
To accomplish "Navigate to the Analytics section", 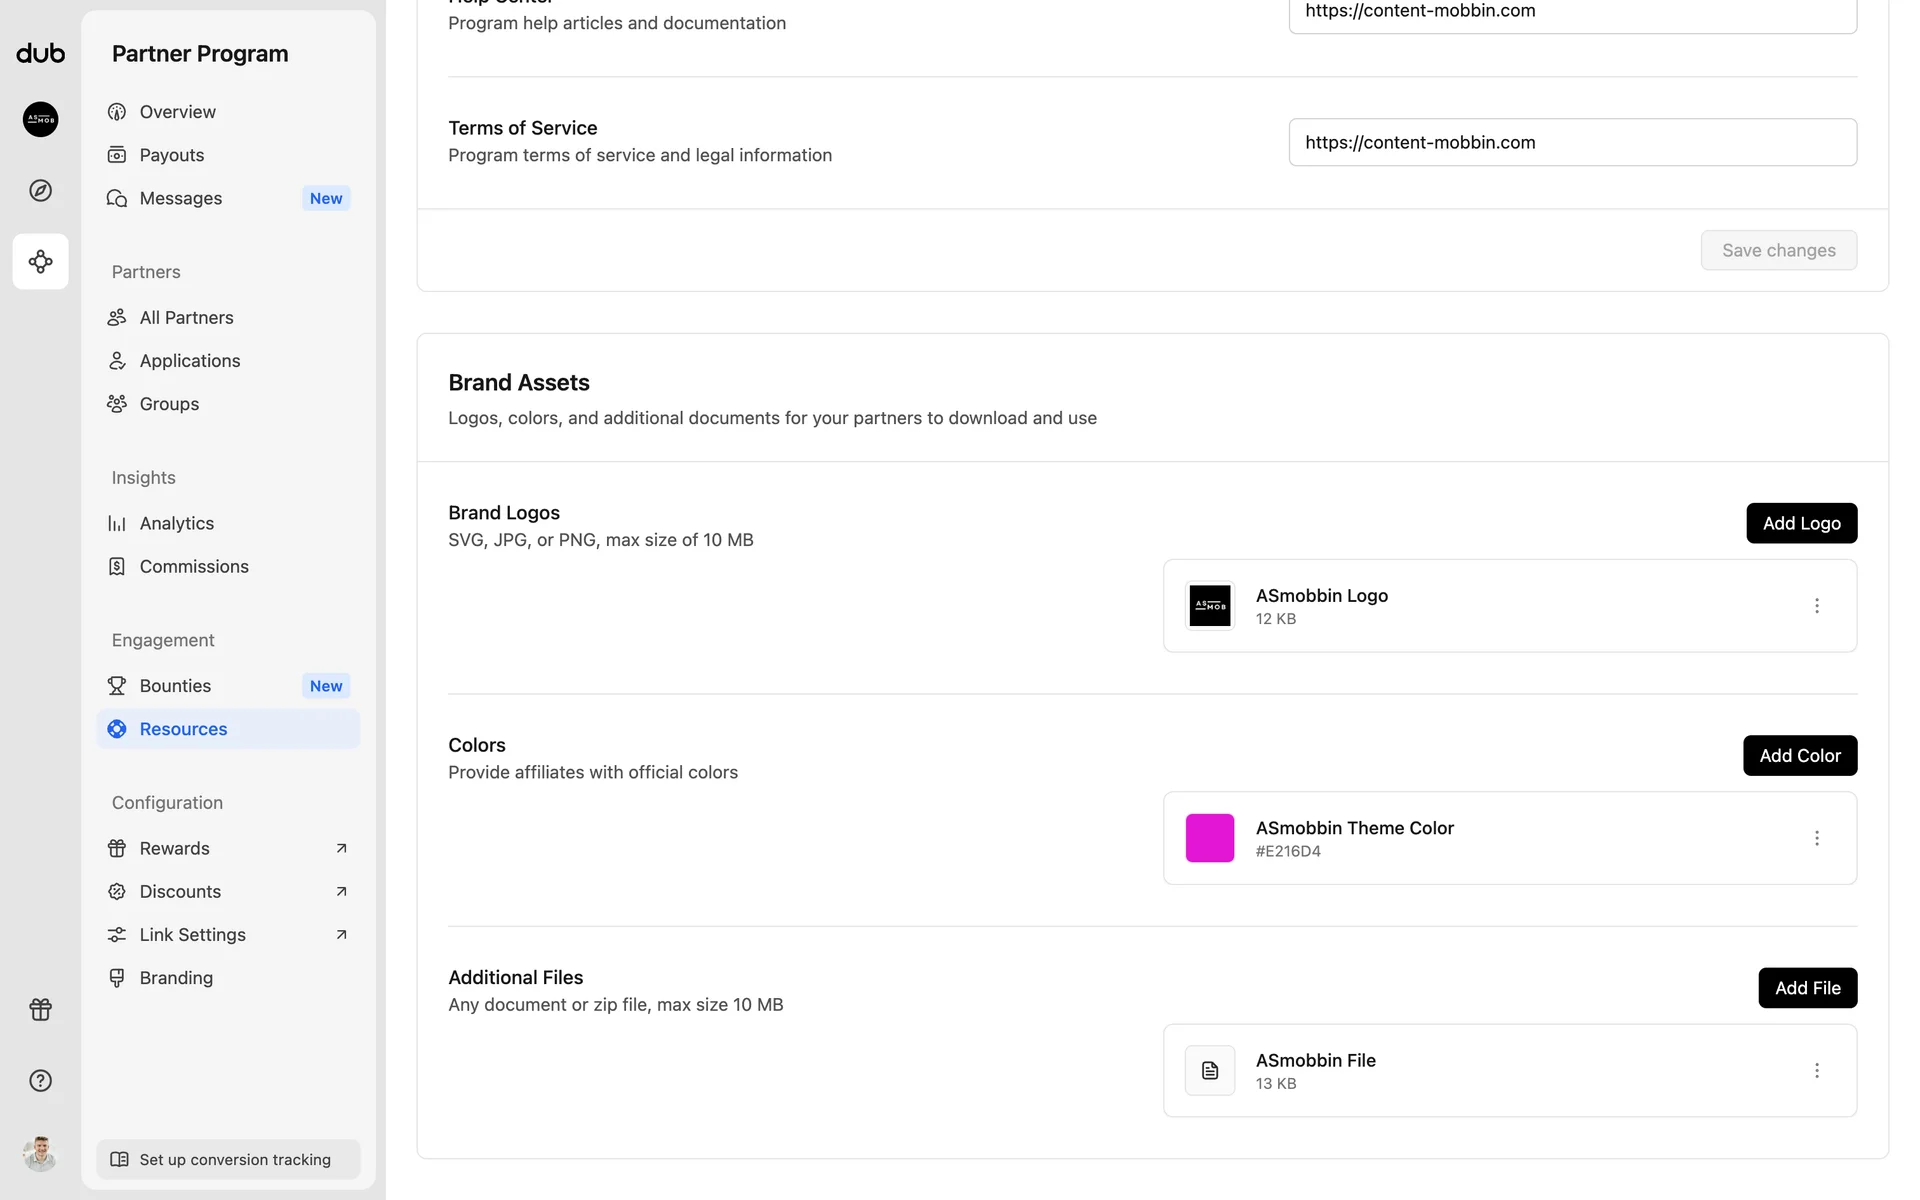I will click(176, 523).
